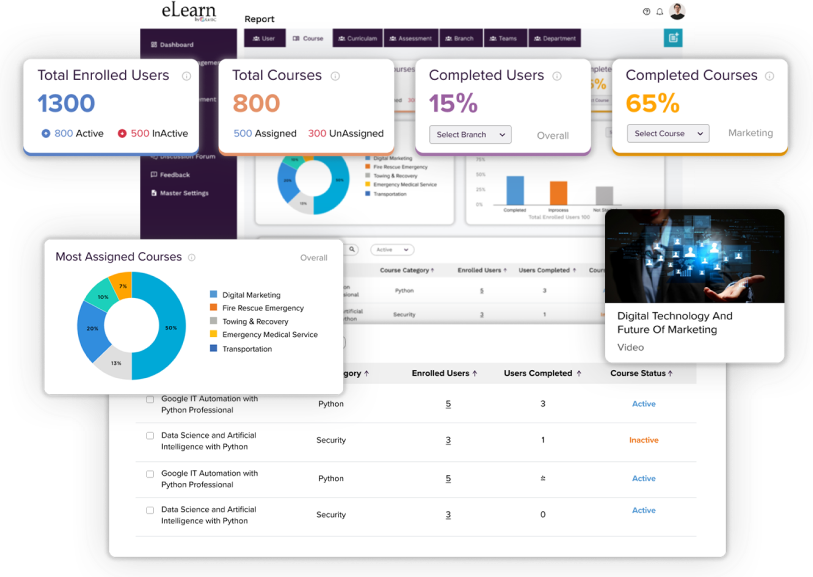Sort the table by Course Status
The width and height of the screenshot is (813, 577).
pyautogui.click(x=642, y=372)
